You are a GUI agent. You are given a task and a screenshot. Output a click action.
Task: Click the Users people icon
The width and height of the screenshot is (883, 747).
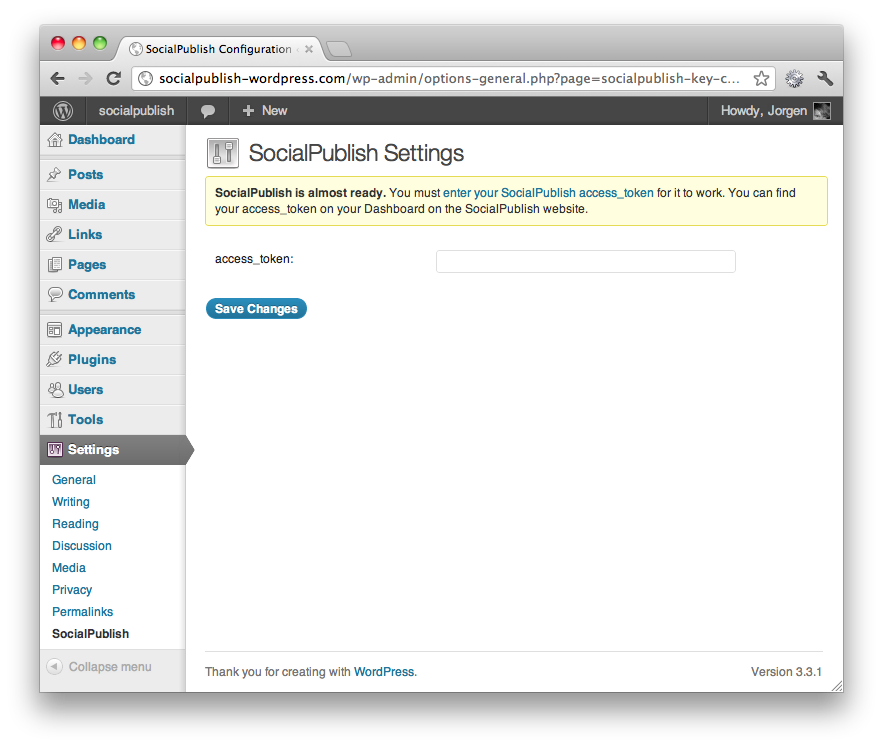[x=55, y=390]
